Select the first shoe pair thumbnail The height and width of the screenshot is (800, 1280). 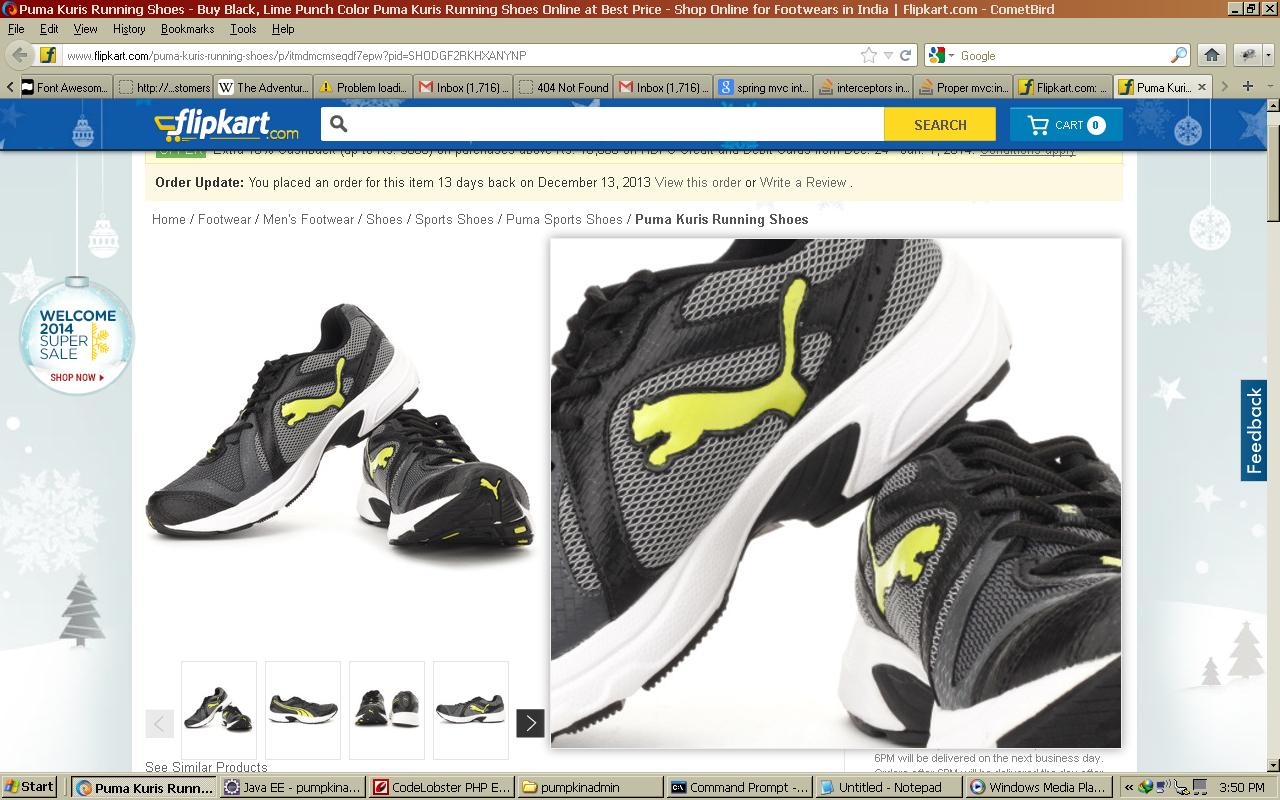[219, 710]
